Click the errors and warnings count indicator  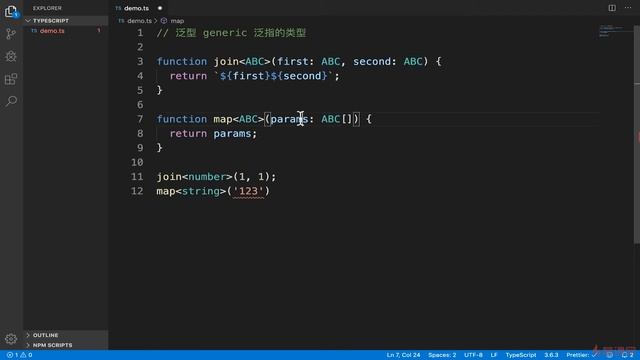coord(19,355)
